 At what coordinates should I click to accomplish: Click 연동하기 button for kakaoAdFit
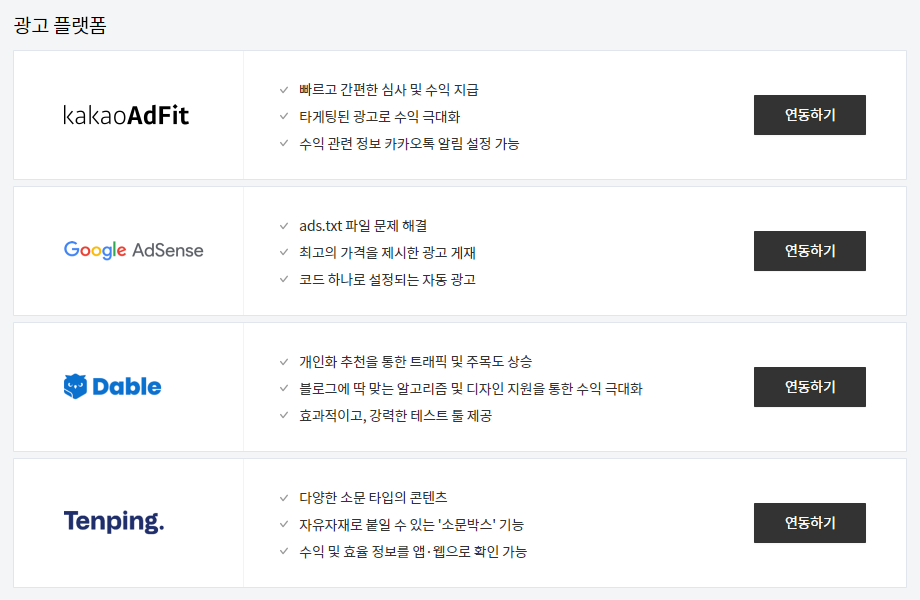[x=810, y=115]
